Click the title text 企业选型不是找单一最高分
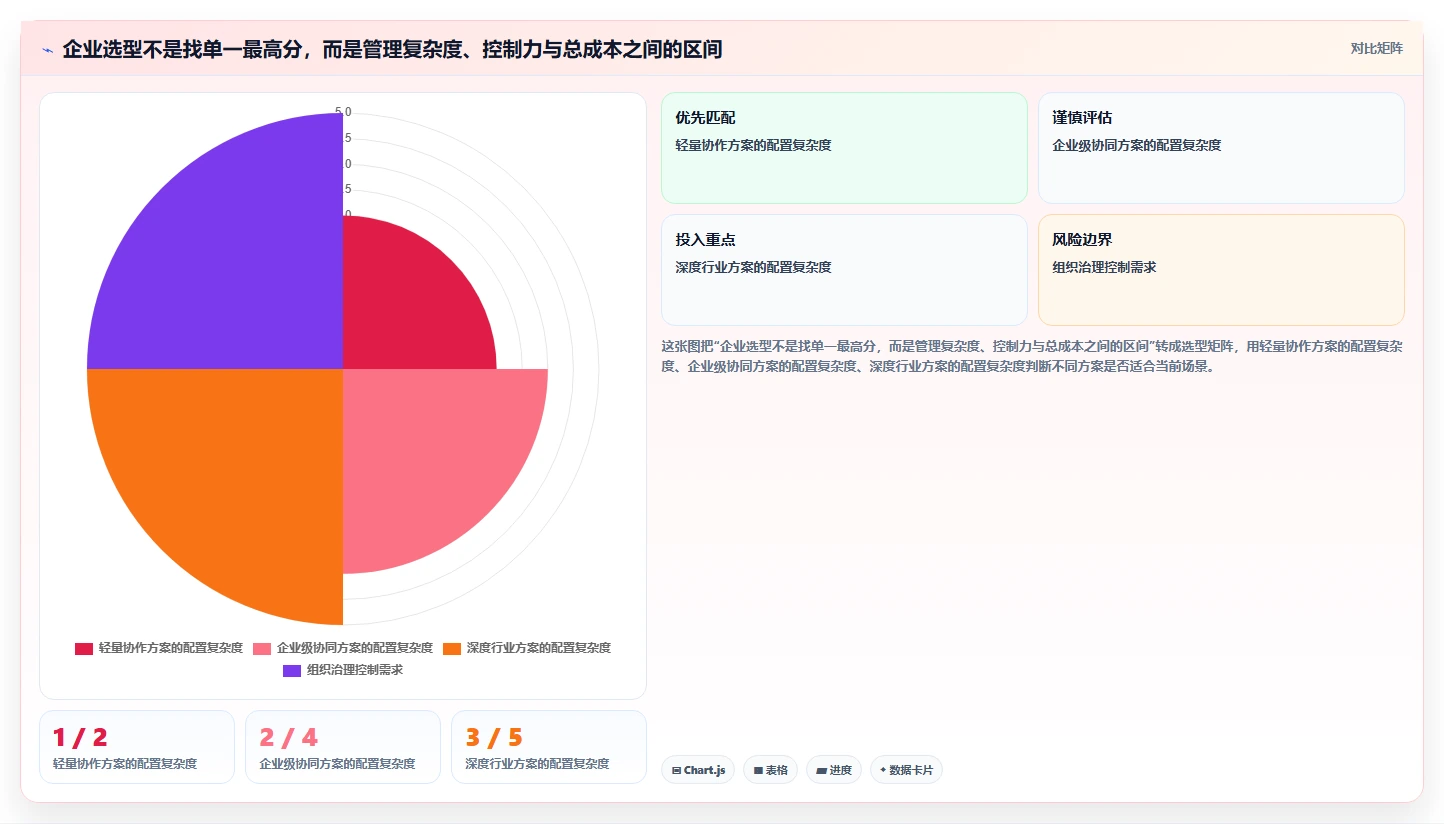 click(x=182, y=50)
